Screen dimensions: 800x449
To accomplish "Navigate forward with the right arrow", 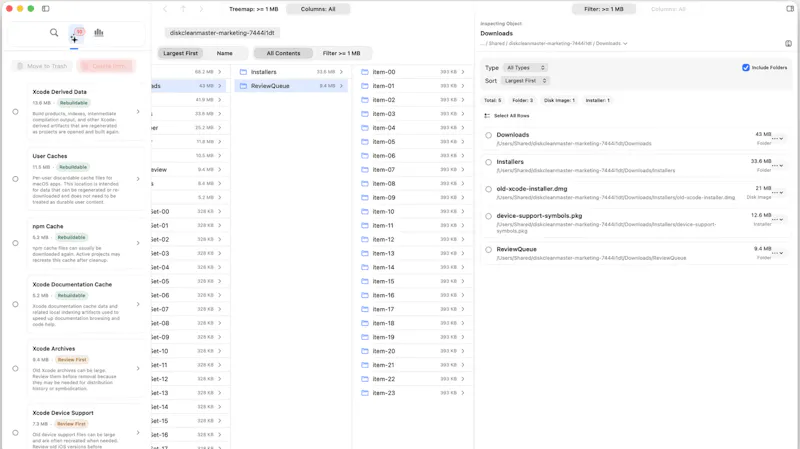I will coord(201,9).
